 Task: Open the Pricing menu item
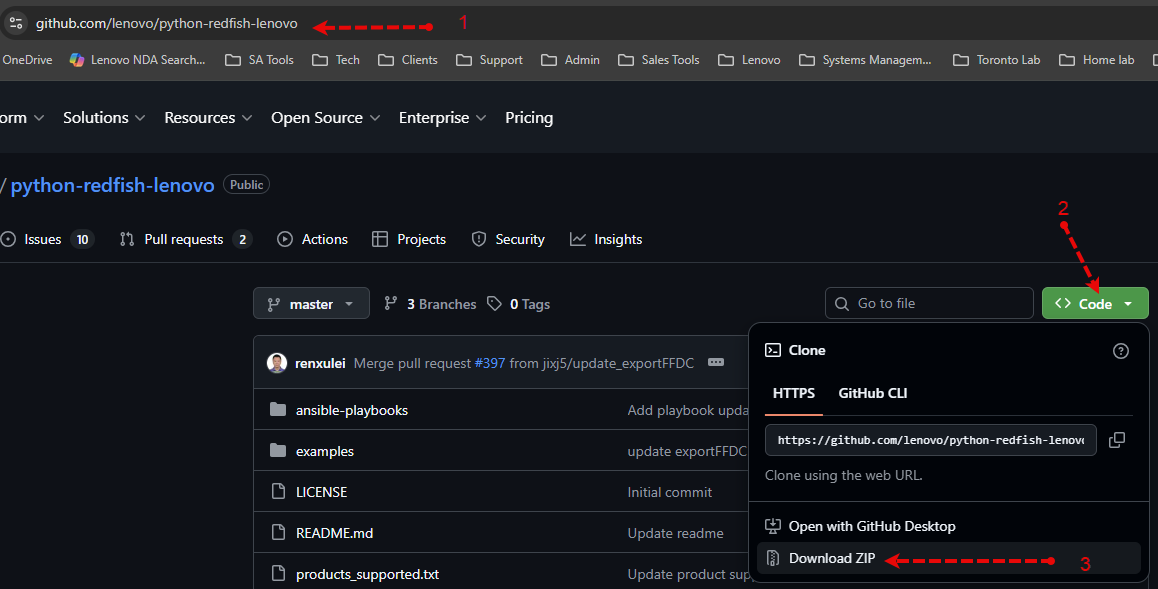click(x=529, y=118)
